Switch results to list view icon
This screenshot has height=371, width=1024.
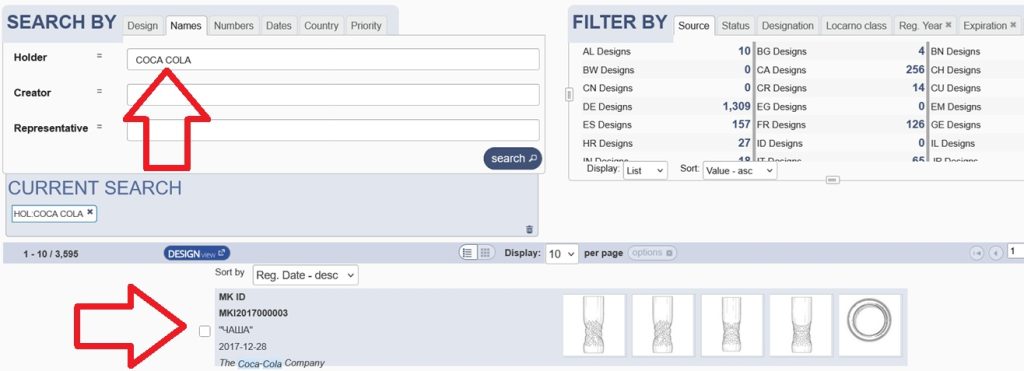pyautogui.click(x=468, y=253)
